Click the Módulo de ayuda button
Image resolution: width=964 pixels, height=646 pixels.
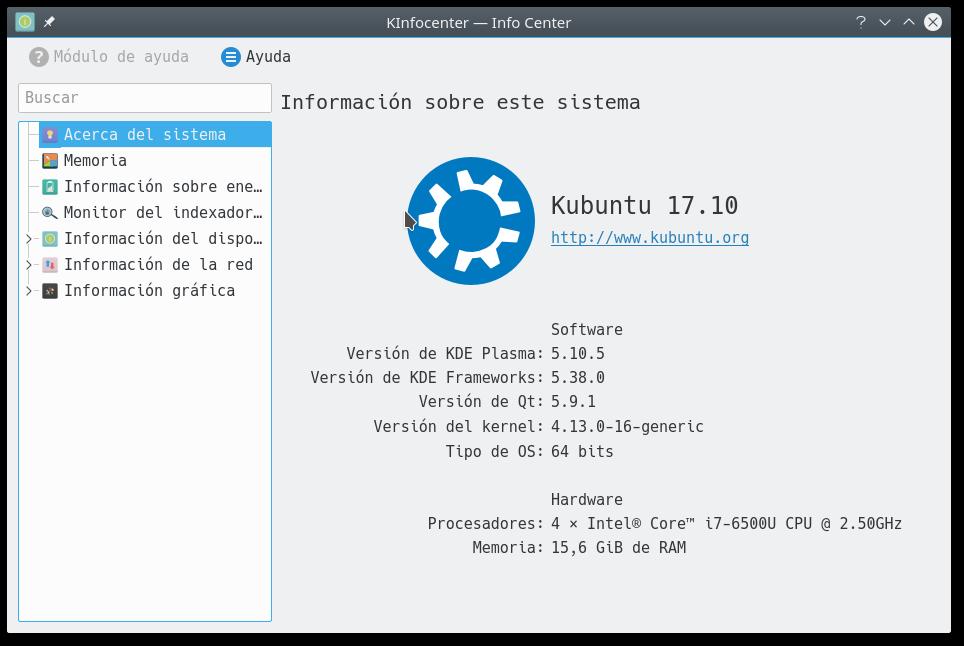[x=109, y=57]
